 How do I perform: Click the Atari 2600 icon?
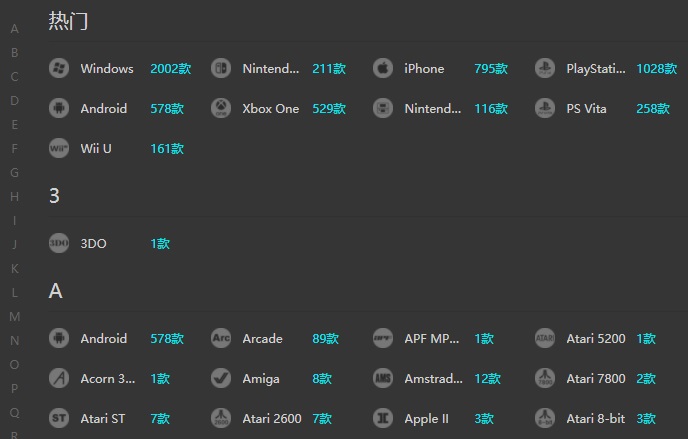[221, 418]
